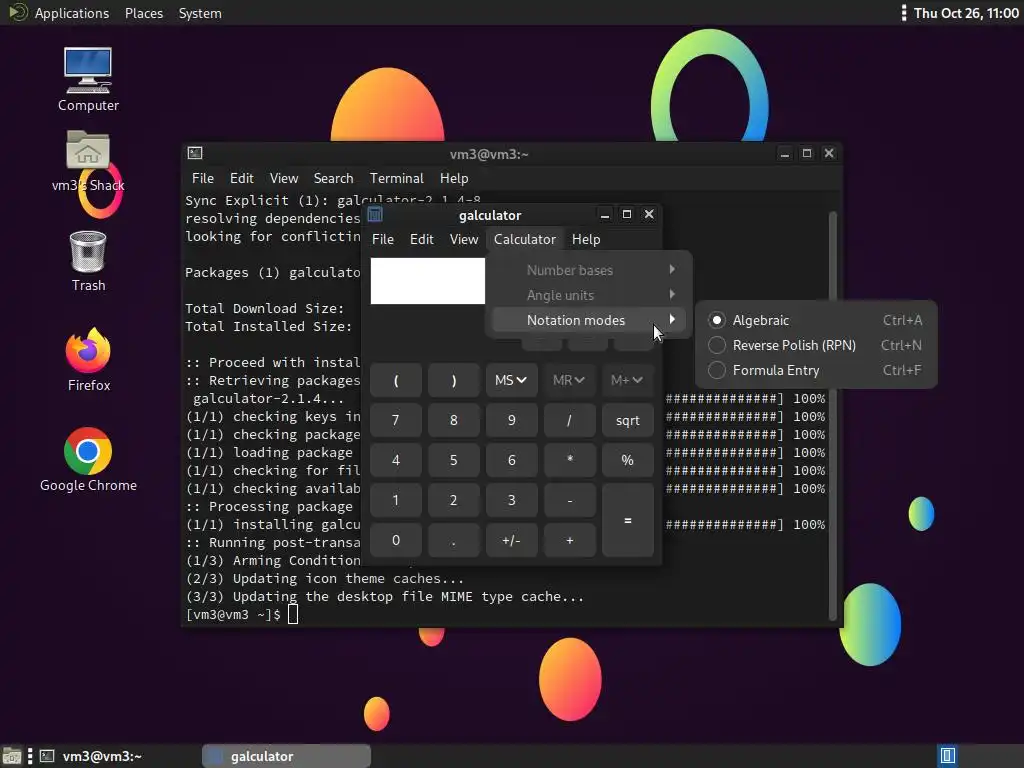The height and width of the screenshot is (768, 1024).
Task: Click the divide (/) button
Action: click(x=569, y=420)
